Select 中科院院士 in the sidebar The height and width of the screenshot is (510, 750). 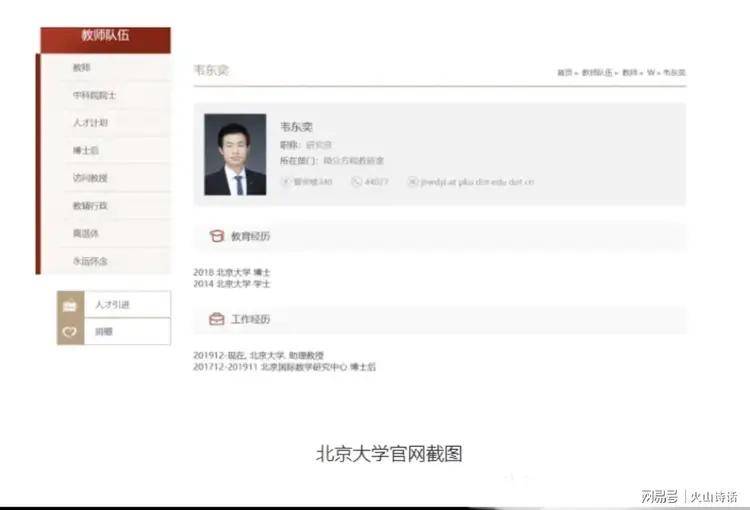(94, 96)
